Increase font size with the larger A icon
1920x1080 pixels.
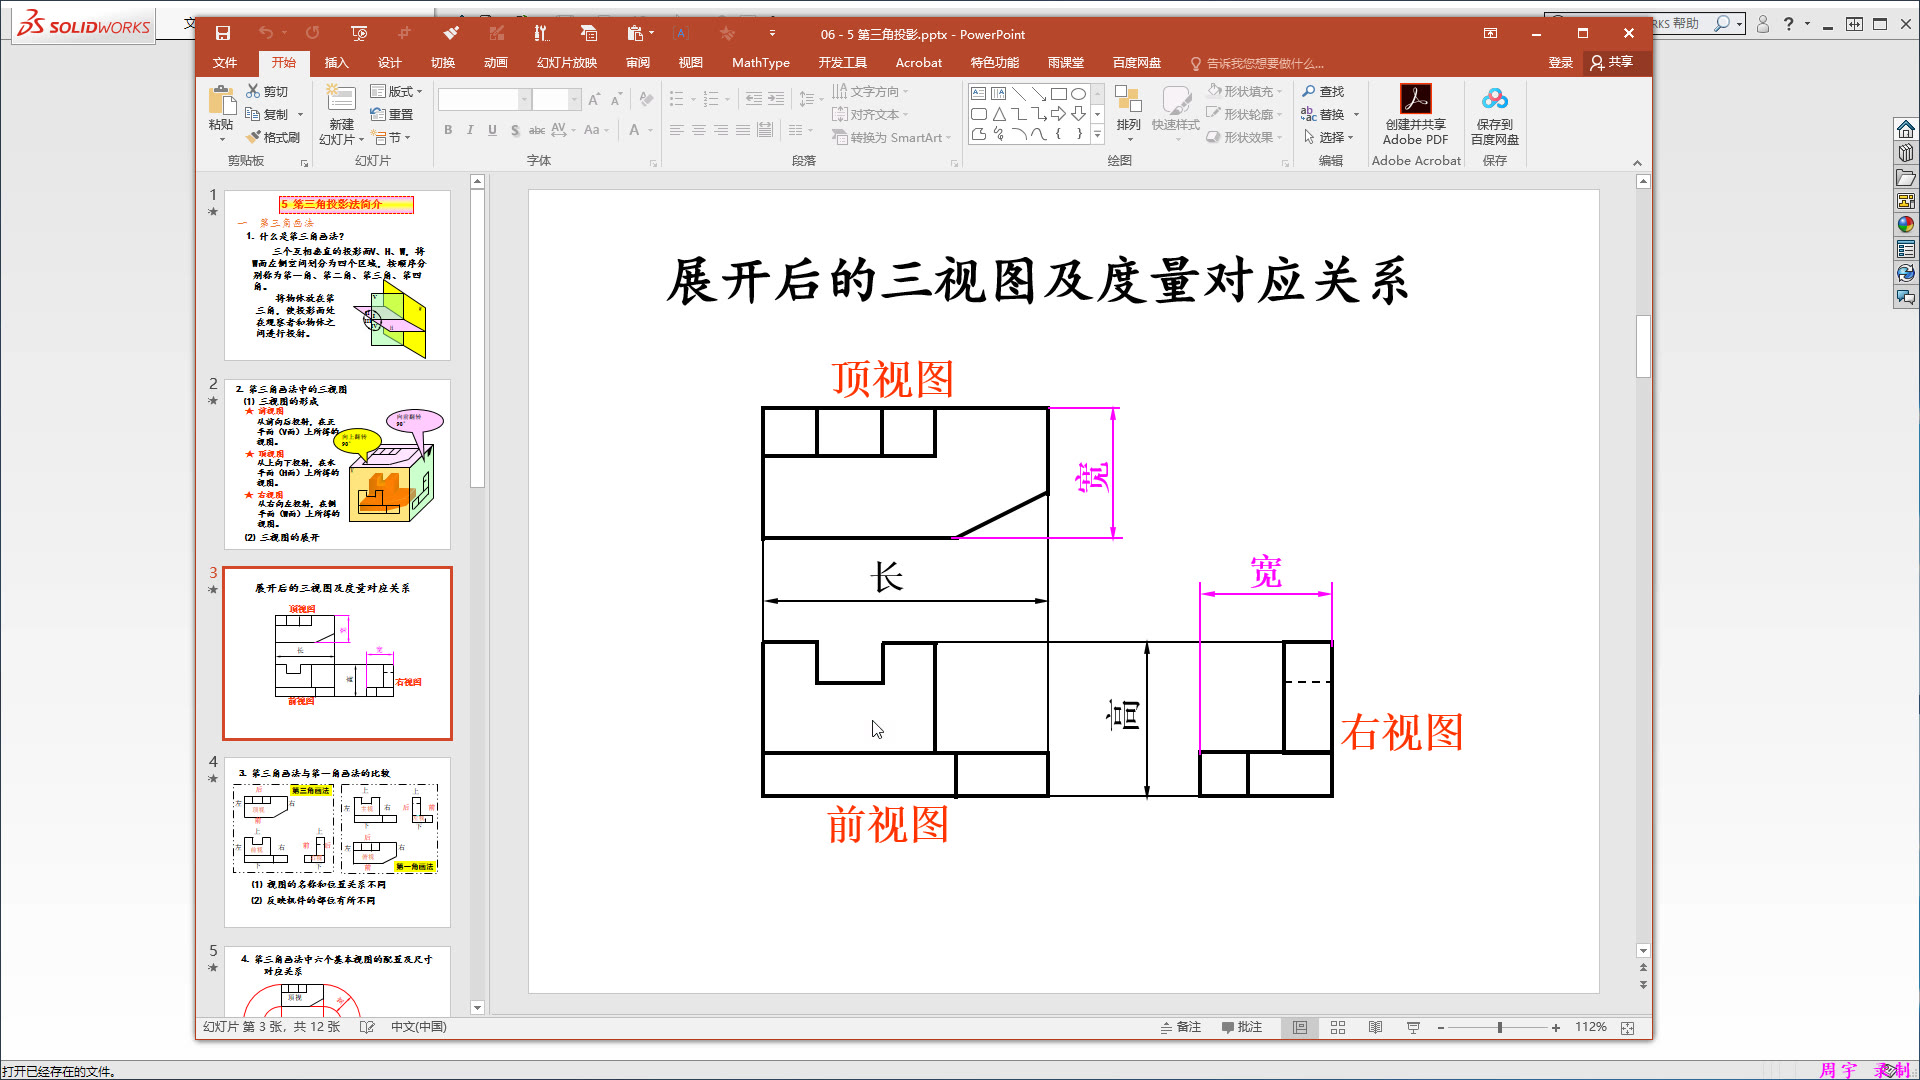click(x=595, y=99)
